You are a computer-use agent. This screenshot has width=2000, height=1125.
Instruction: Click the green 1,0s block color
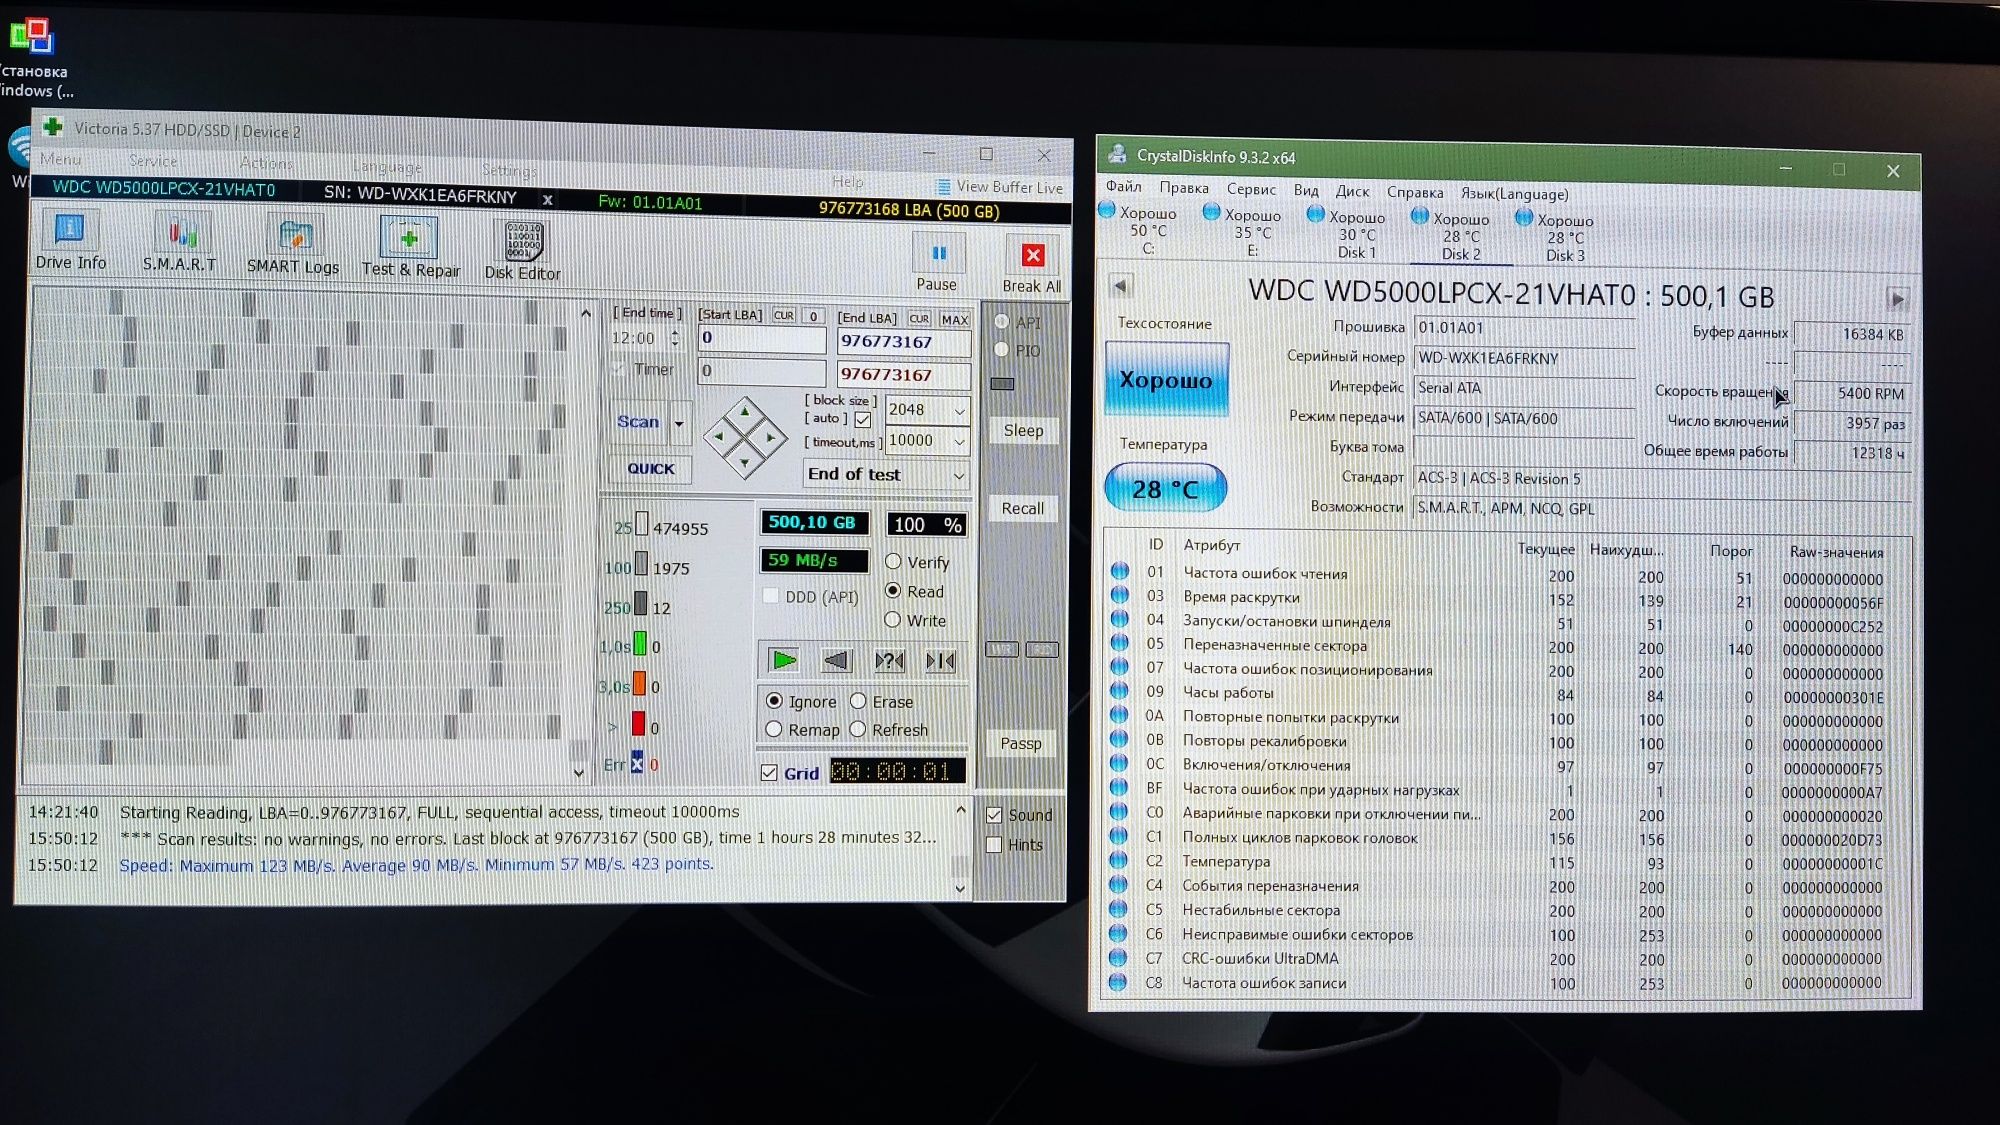pyautogui.click(x=640, y=645)
